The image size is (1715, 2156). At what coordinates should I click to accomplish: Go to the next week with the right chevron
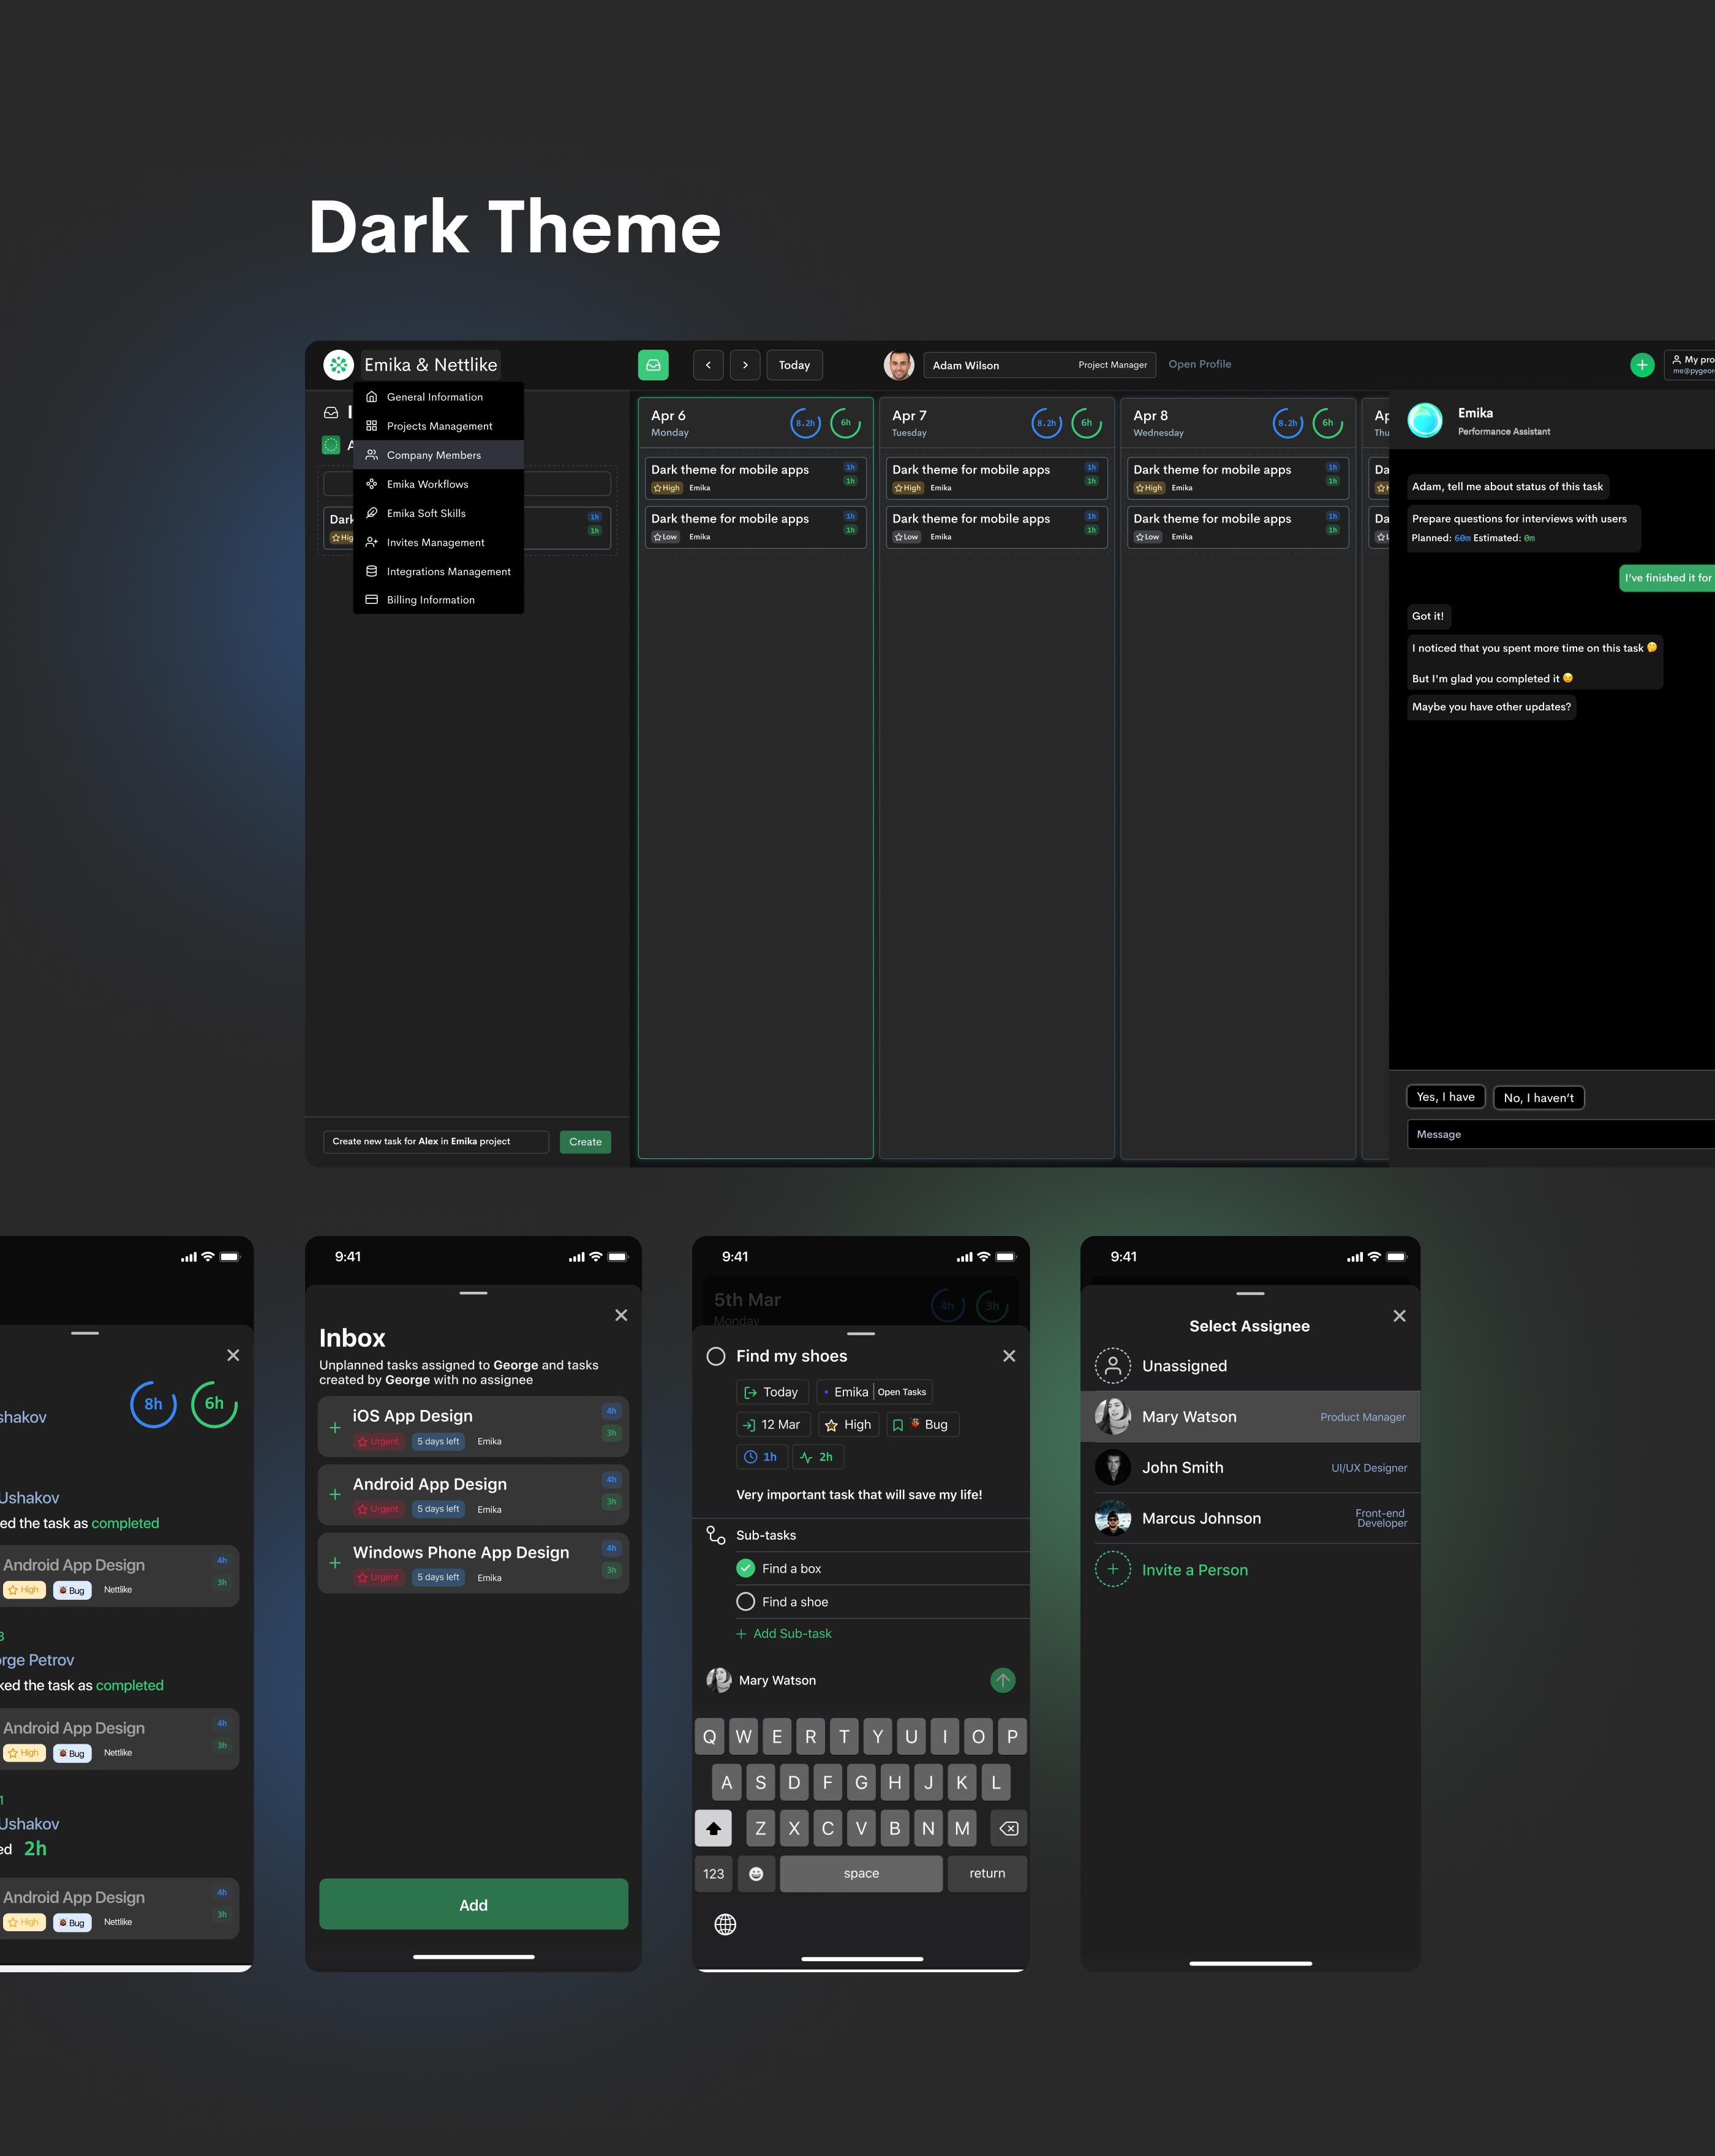(x=745, y=365)
